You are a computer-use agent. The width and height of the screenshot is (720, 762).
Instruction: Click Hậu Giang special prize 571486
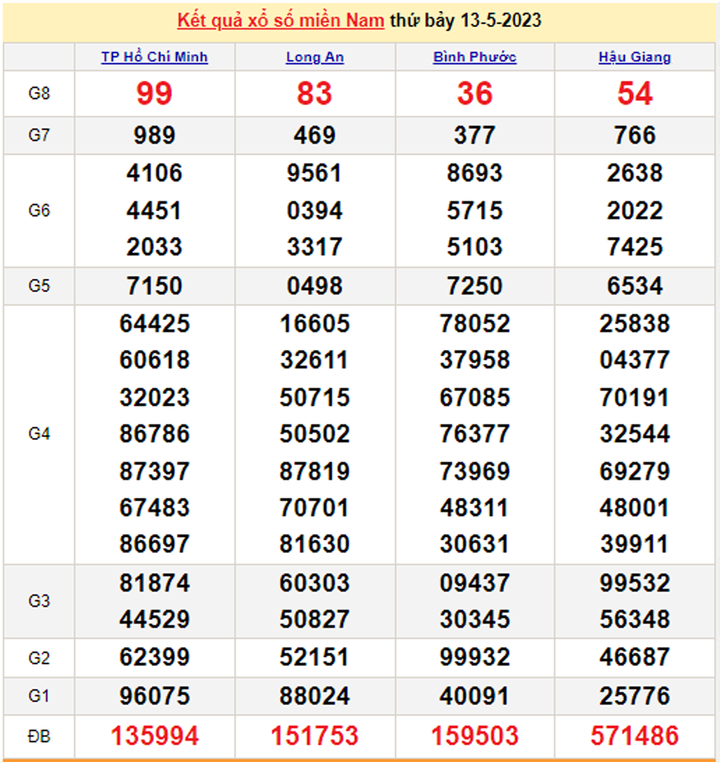pos(634,737)
